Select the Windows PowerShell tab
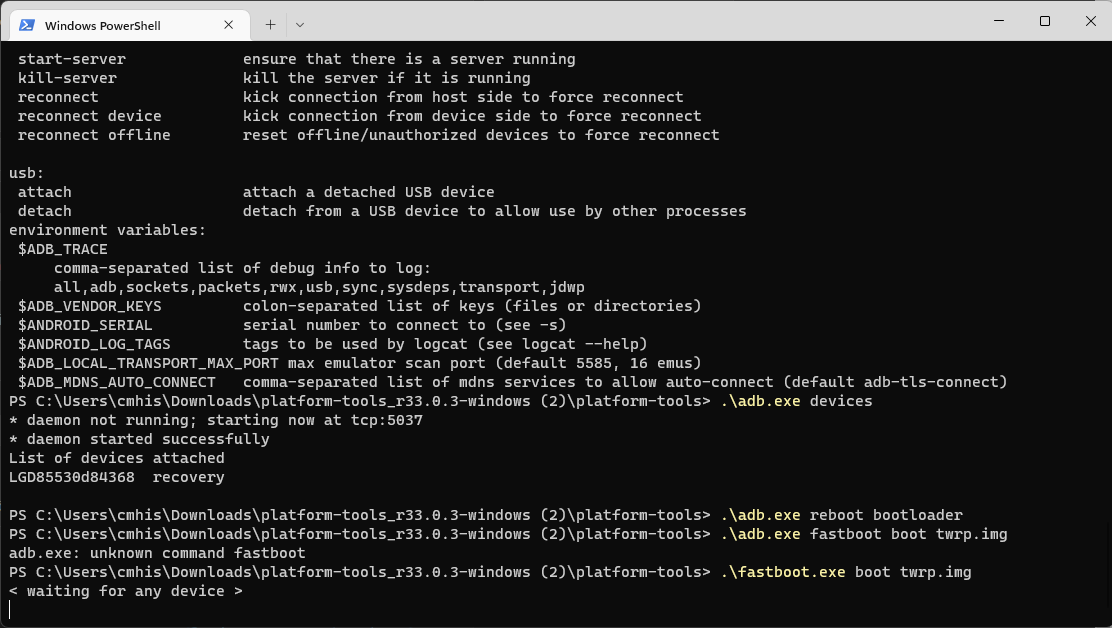The image size is (1112, 628). click(110, 25)
